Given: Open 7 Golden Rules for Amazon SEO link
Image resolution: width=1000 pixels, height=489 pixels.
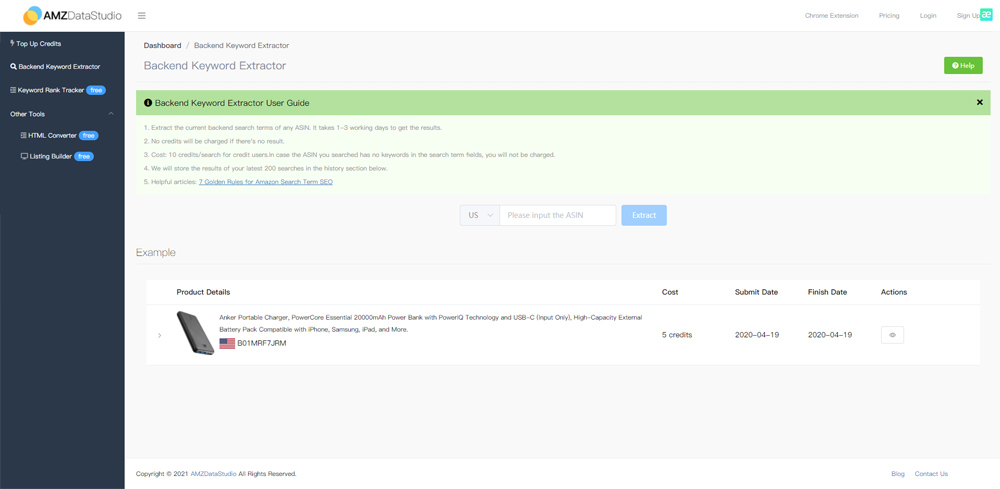Looking at the screenshot, I should 265,182.
